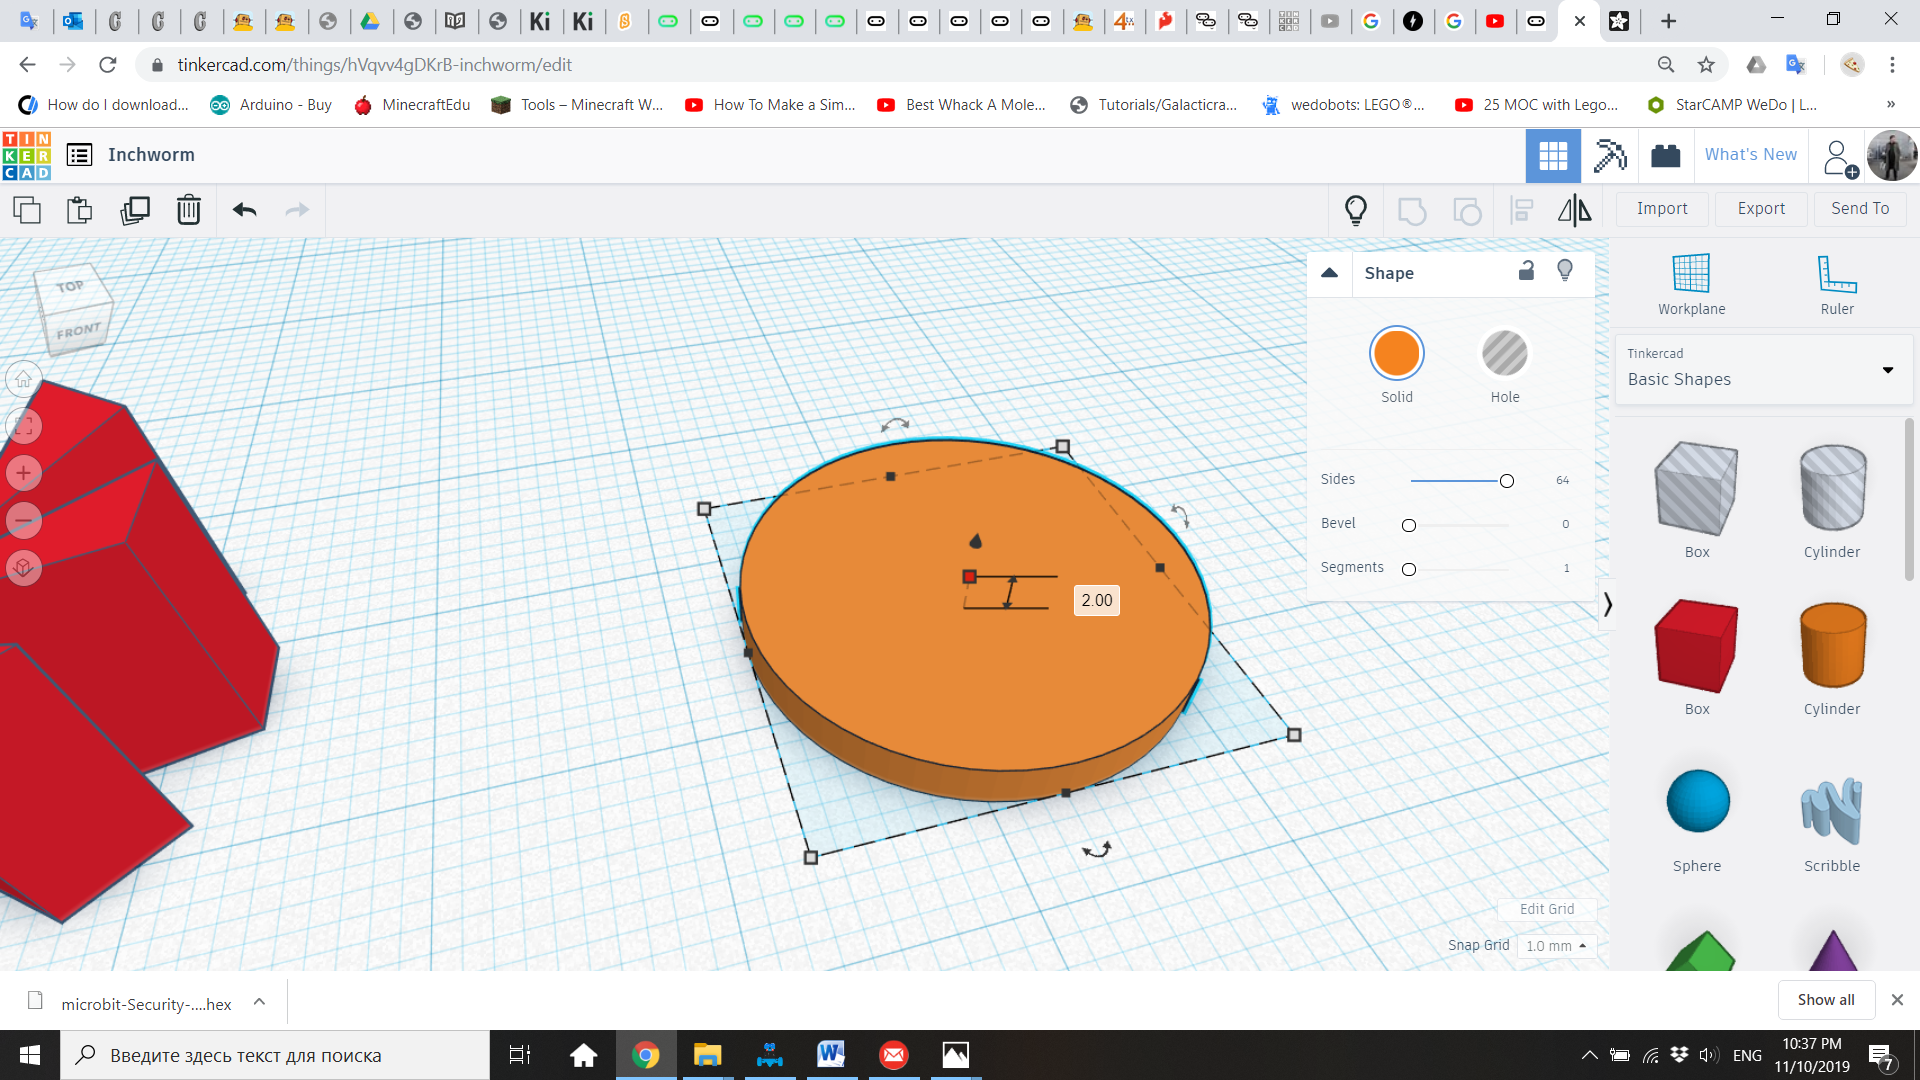
Task: Click the Delete selected object icon
Action: (189, 210)
